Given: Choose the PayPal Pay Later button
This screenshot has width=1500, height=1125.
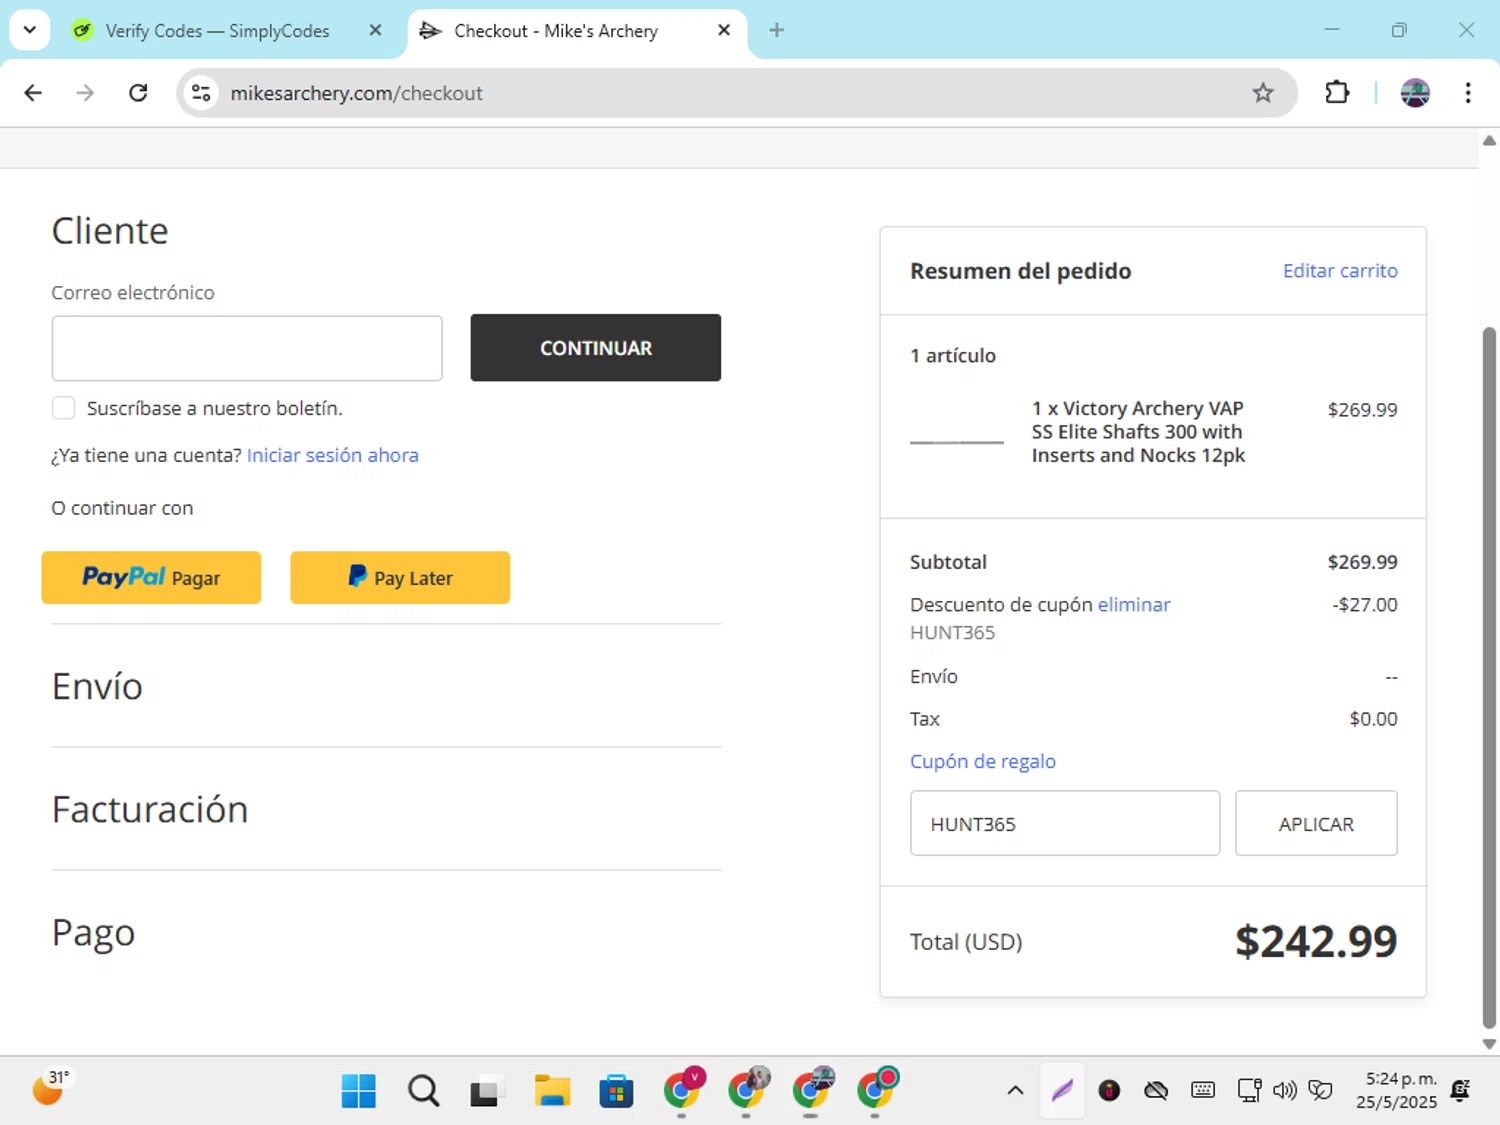Looking at the screenshot, I should click(400, 577).
